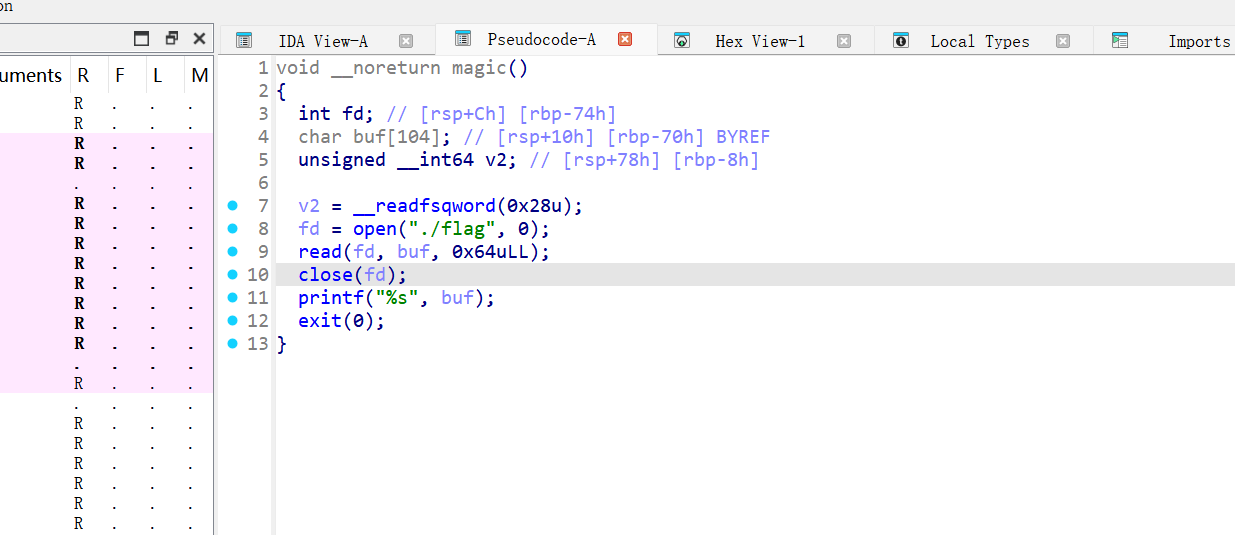Screen dimensions: 1235x535
Task: Click the Imports tab icon
Action: [x=1120, y=41]
